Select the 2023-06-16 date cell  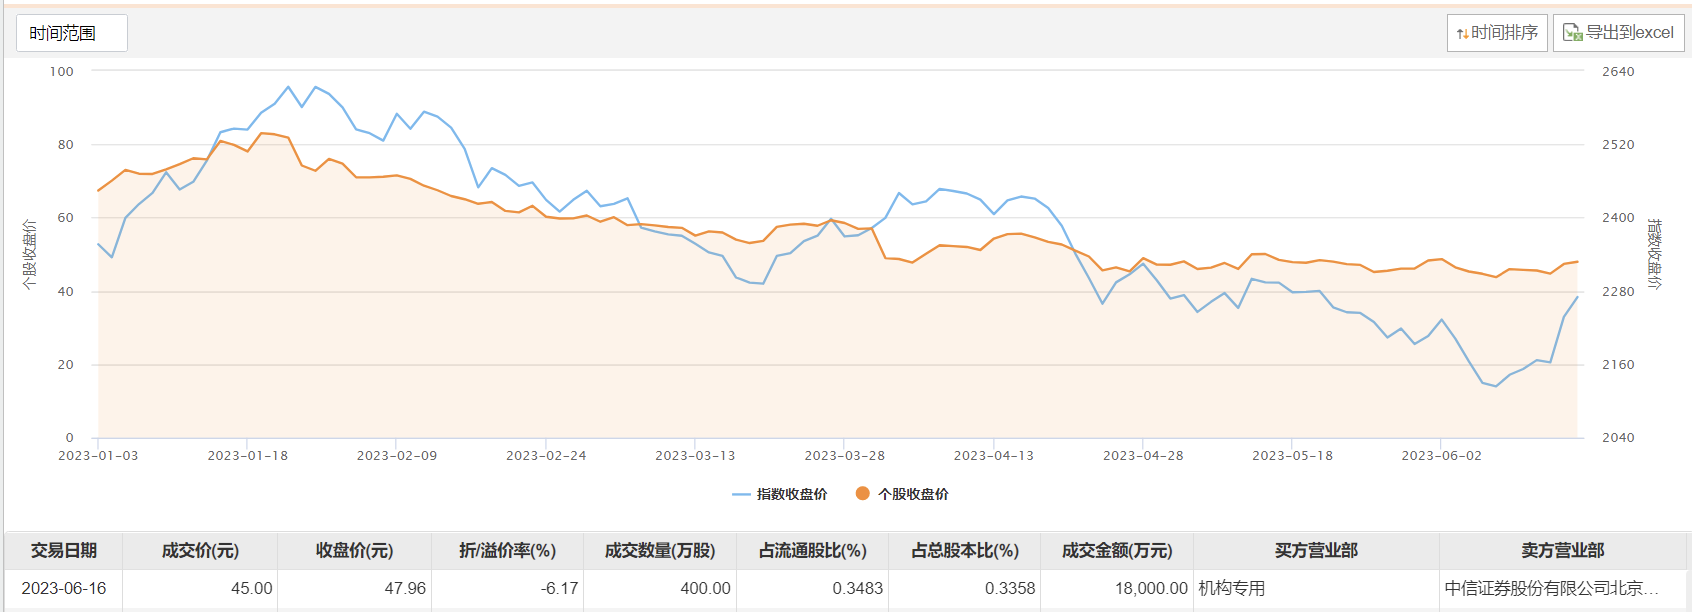[x=64, y=588]
